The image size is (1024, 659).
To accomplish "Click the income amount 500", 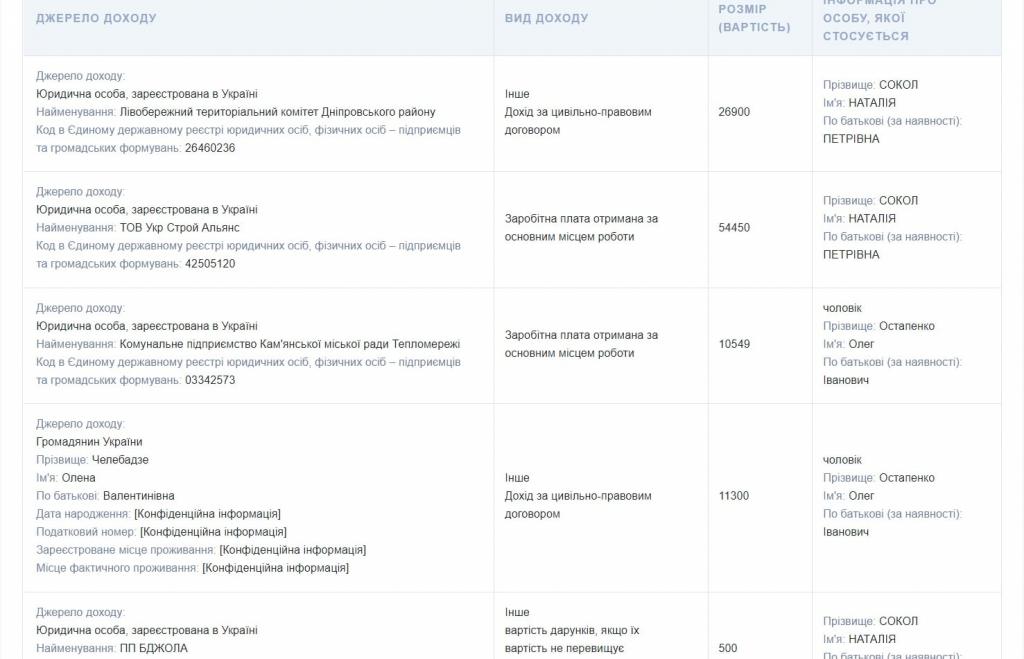I will click(728, 649).
